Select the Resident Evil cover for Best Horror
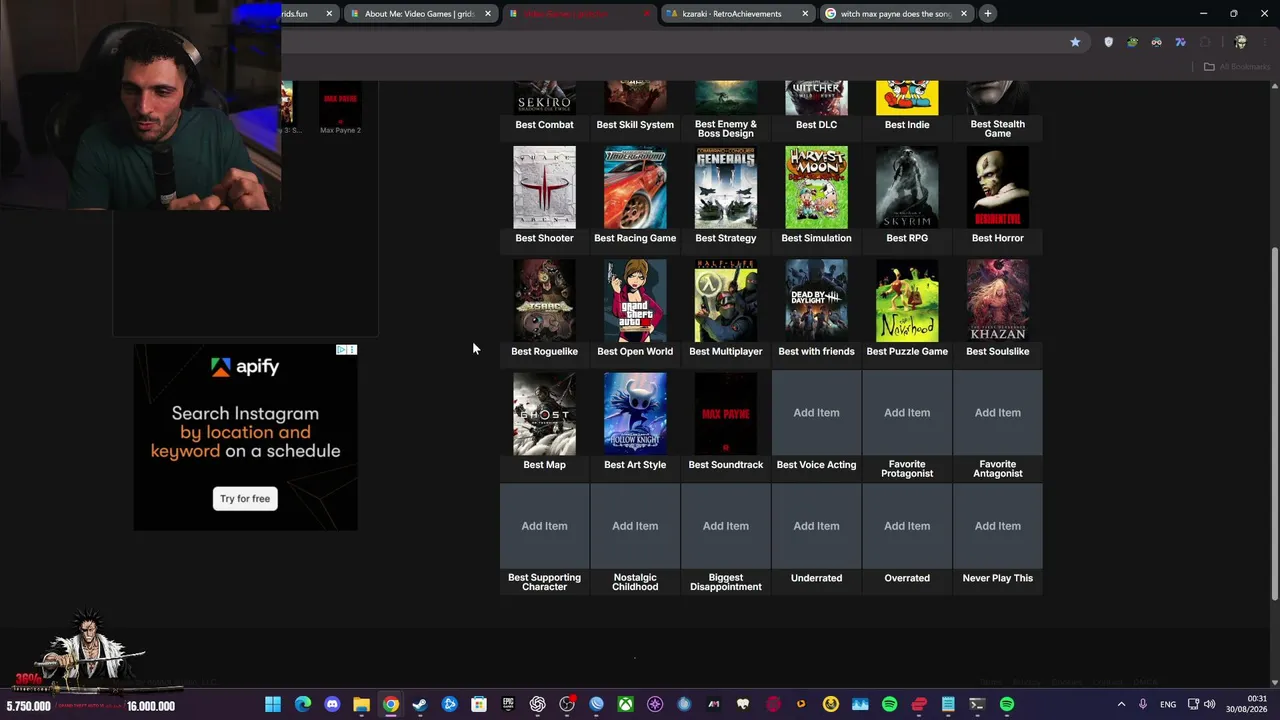The width and height of the screenshot is (1280, 720). coord(998,187)
